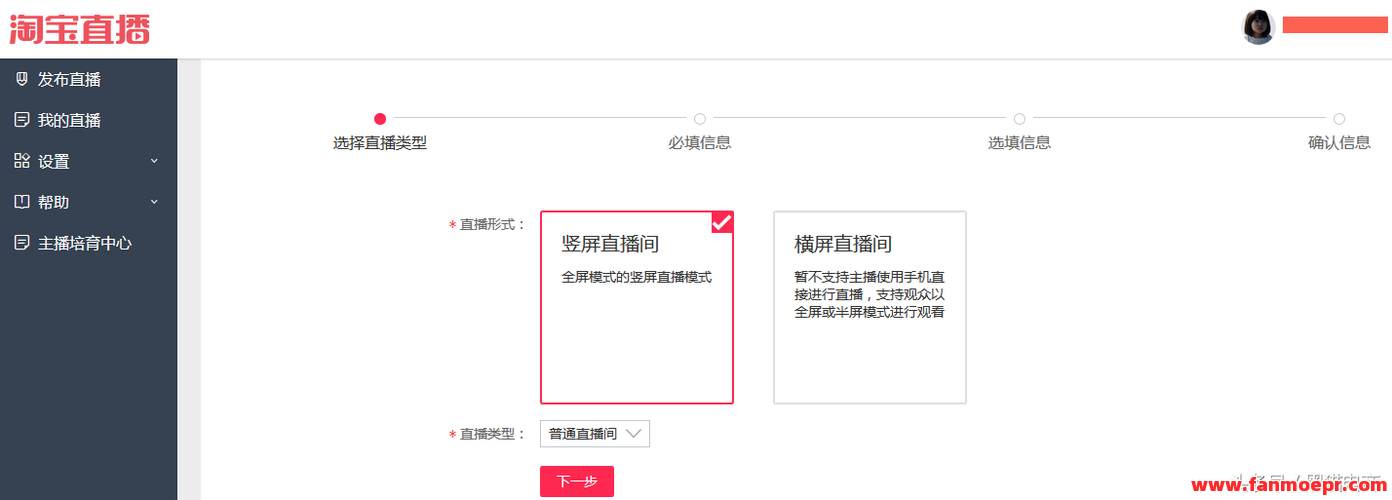
Task: Click the 全屏模式的竖屏直播模式 description
Action: click(637, 277)
